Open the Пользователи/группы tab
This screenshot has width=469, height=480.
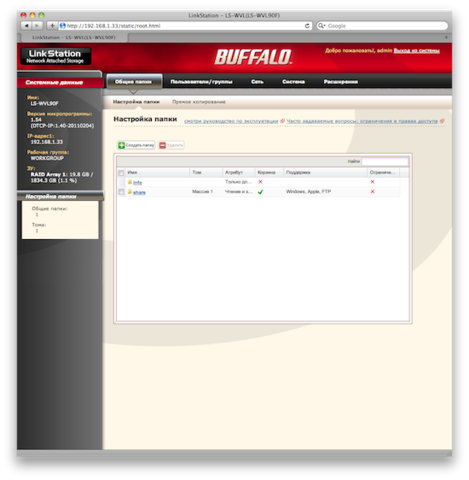pyautogui.click(x=201, y=82)
